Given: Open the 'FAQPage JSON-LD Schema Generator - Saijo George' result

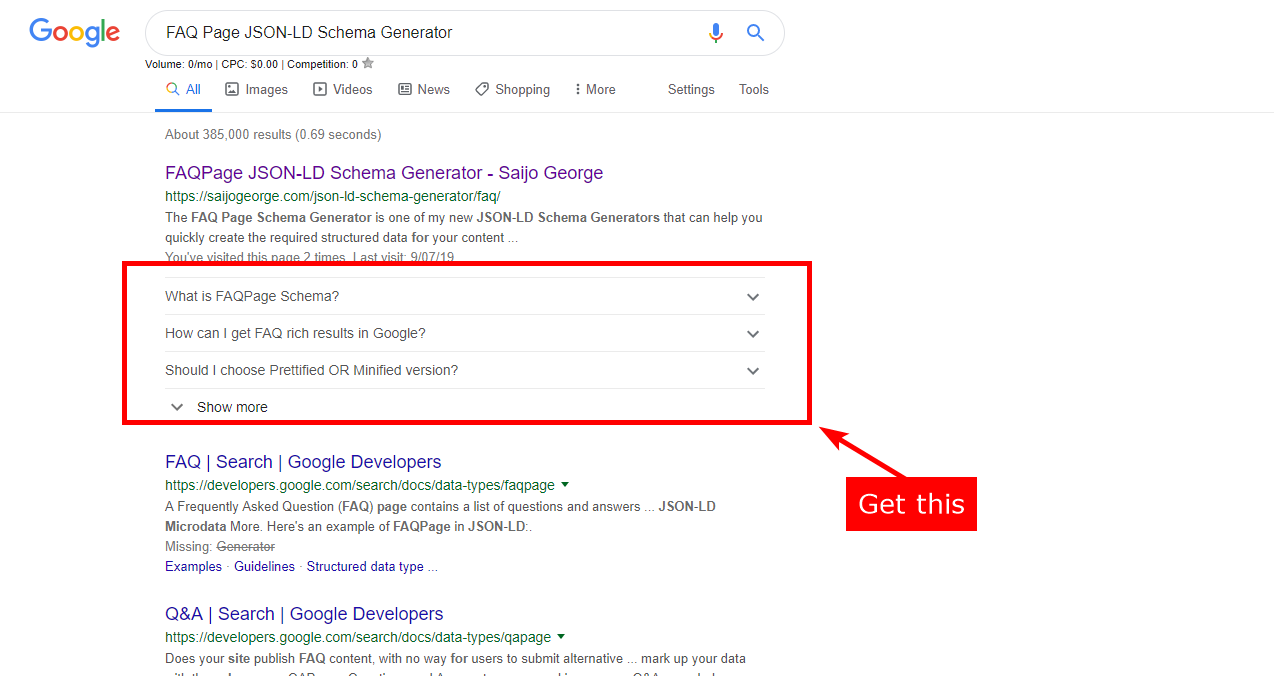Looking at the screenshot, I should point(383,172).
